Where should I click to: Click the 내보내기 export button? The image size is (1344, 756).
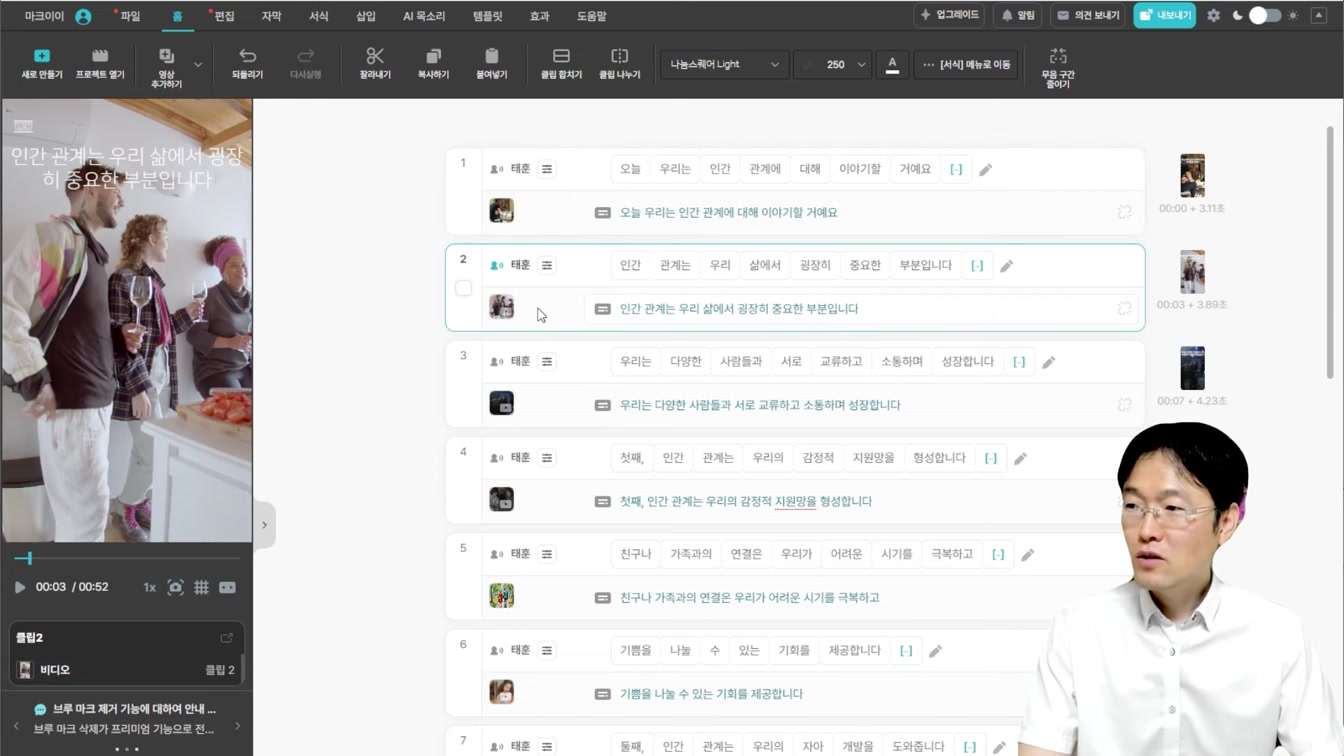pyautogui.click(x=1164, y=16)
